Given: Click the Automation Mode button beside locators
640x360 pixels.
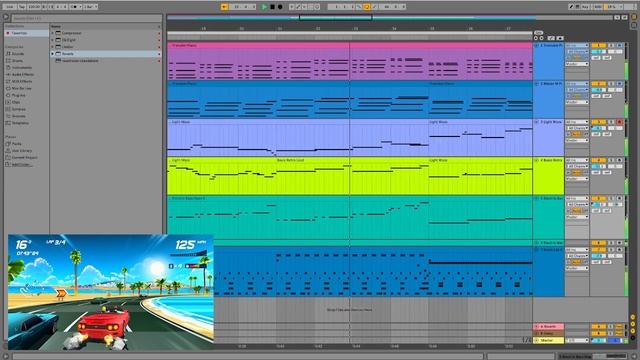Looking at the screenshot, I should click(560, 38).
